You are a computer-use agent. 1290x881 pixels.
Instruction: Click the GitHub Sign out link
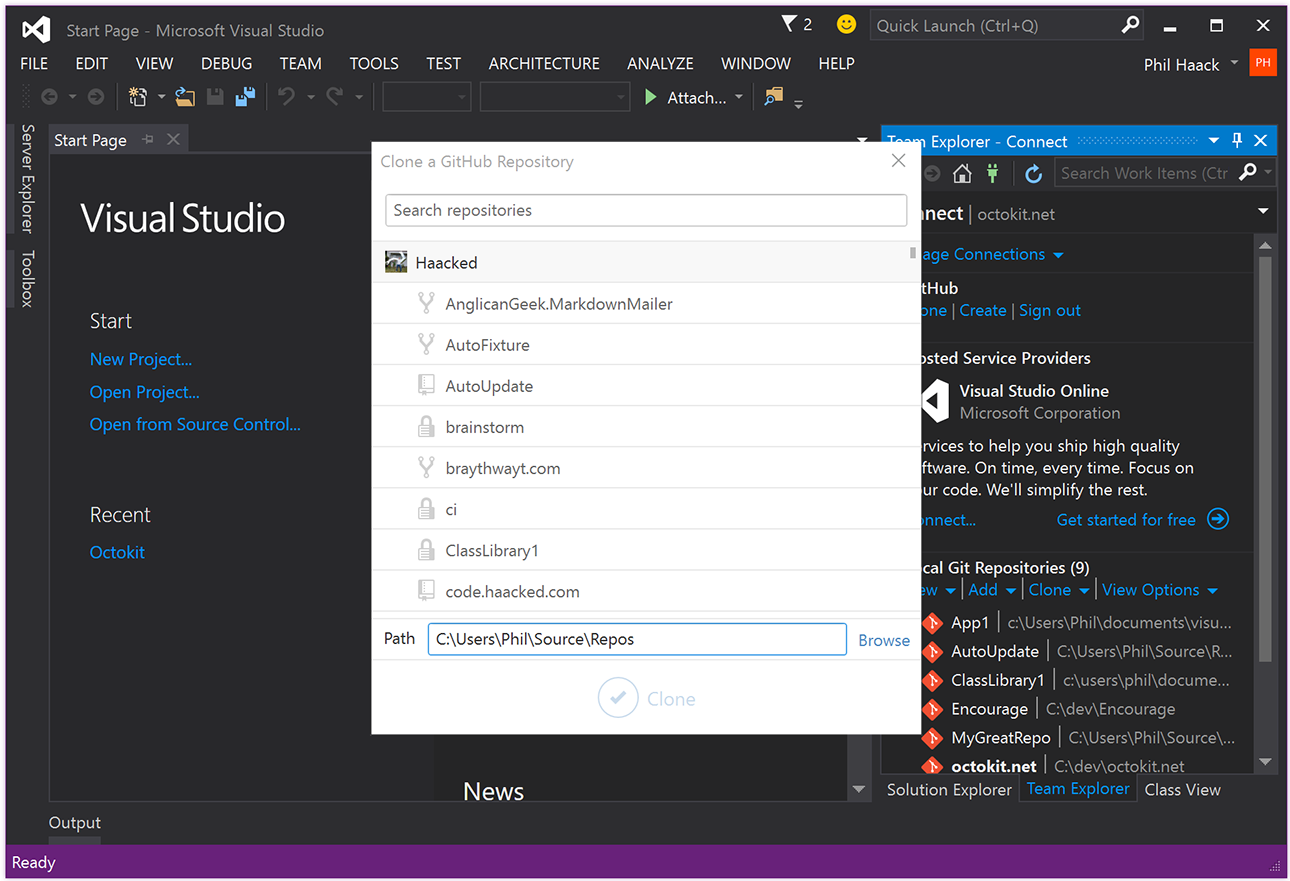pos(1050,310)
